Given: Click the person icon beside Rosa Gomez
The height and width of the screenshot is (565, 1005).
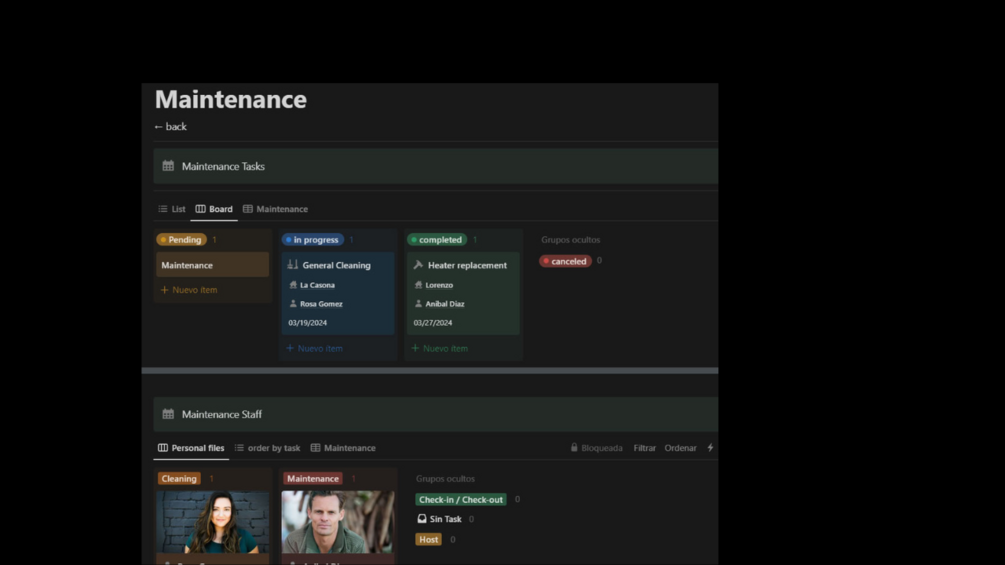Looking at the screenshot, I should (293, 304).
